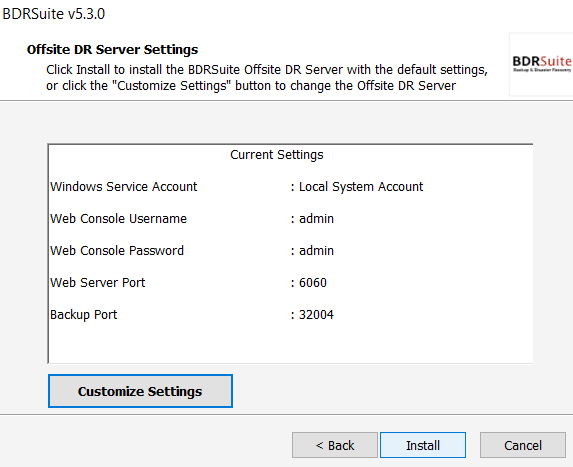Click the Customize Settings button

click(x=140, y=391)
